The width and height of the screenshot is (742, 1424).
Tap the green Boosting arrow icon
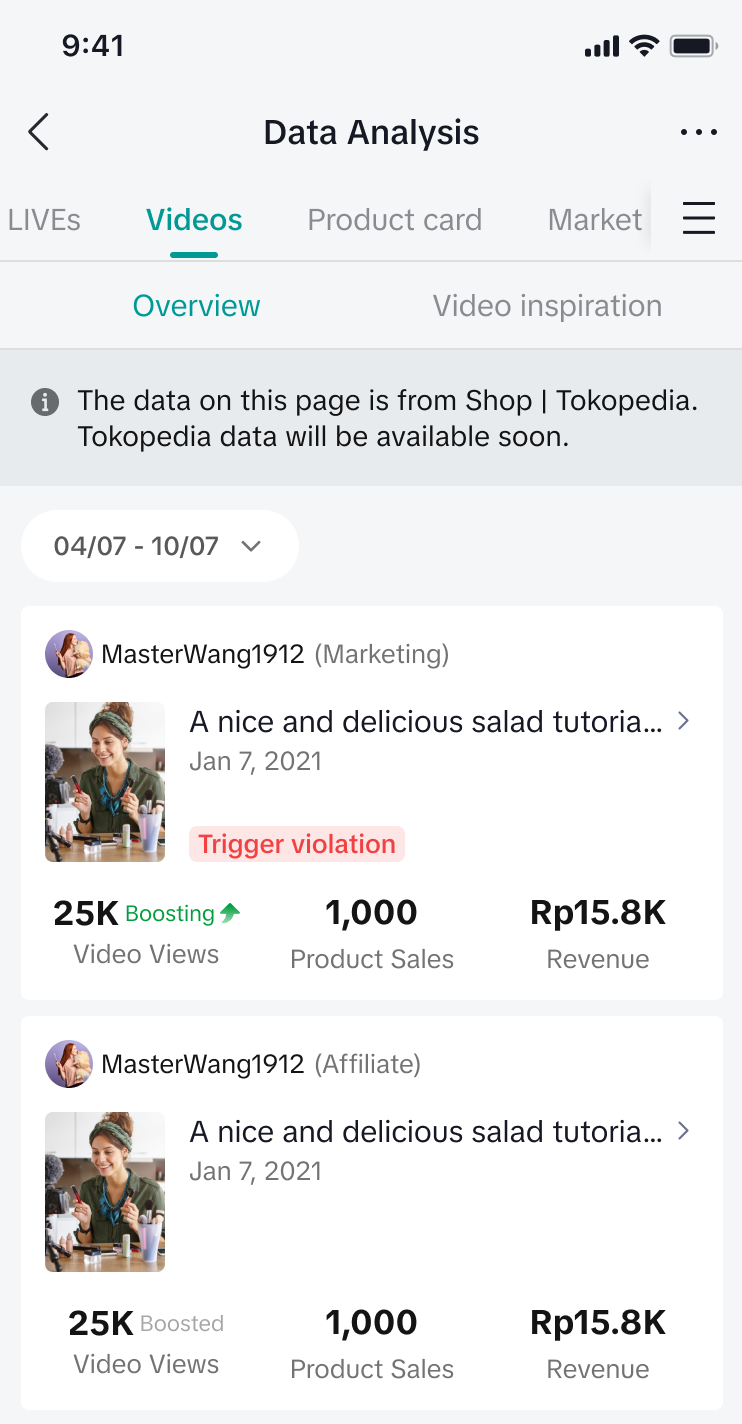(x=231, y=912)
